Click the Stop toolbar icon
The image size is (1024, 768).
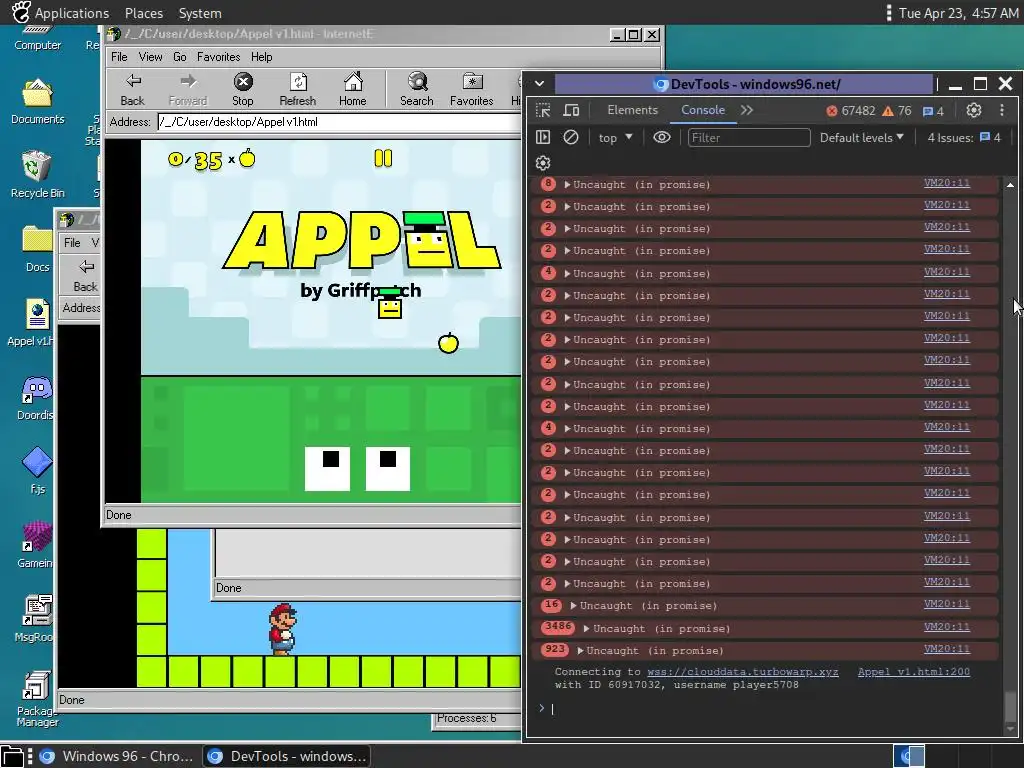point(243,89)
